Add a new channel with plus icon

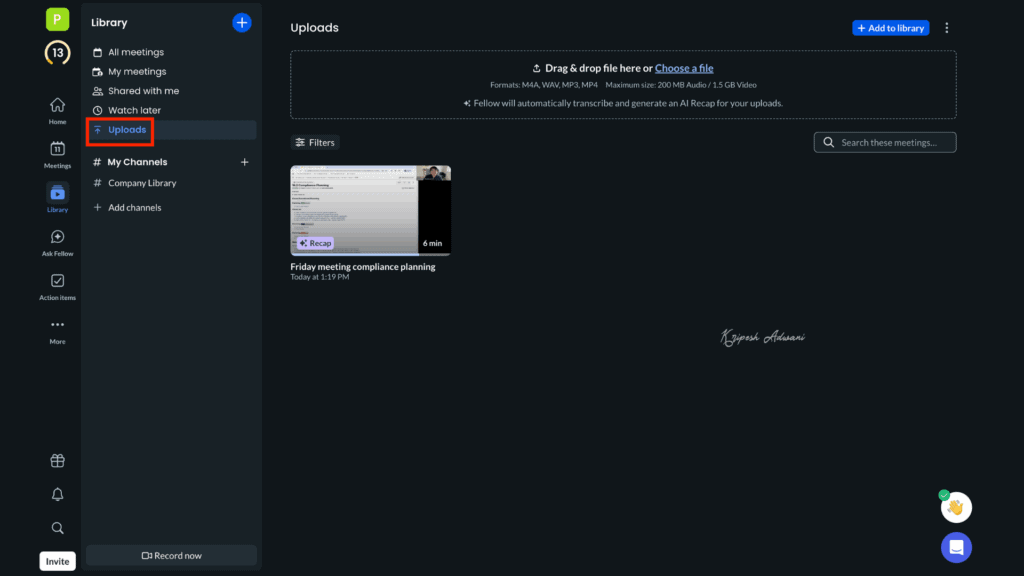pos(244,162)
